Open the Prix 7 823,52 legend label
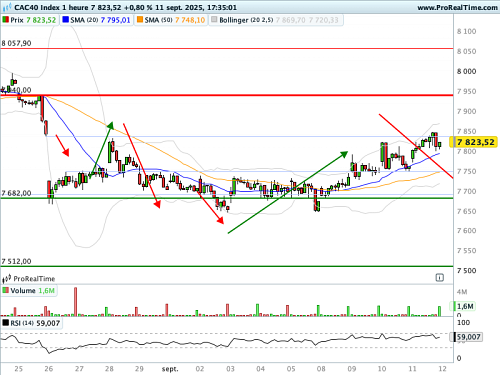This screenshot has width=500, height=375. pos(30,20)
